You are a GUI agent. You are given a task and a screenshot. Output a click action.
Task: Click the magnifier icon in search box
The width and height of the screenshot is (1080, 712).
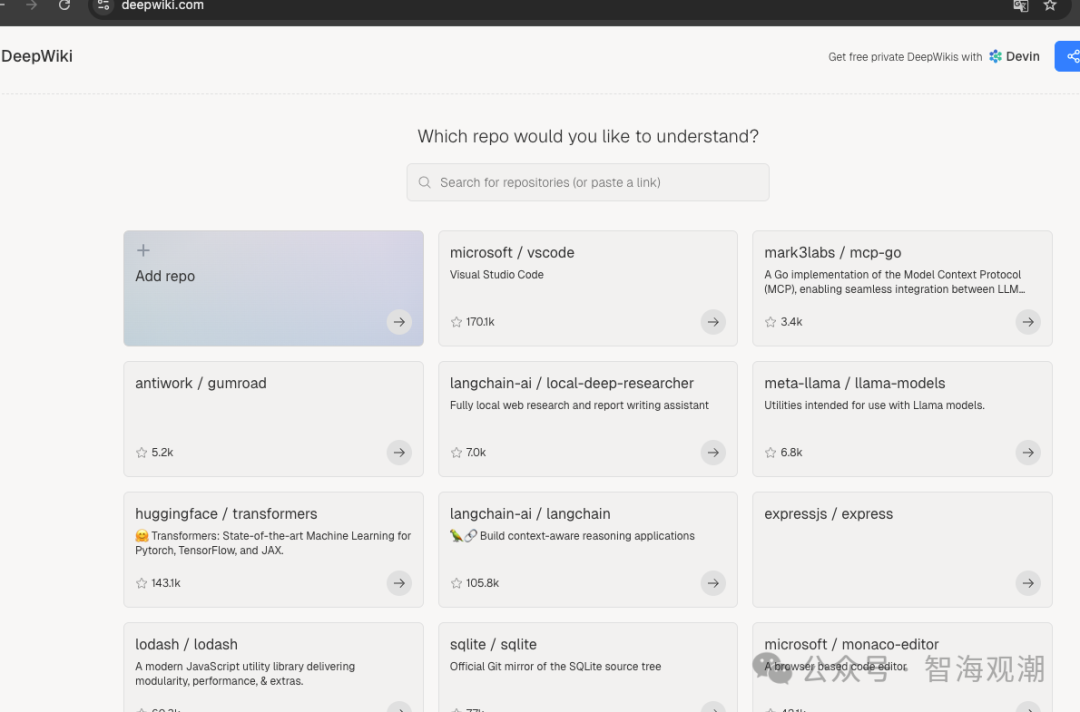pyautogui.click(x=425, y=182)
